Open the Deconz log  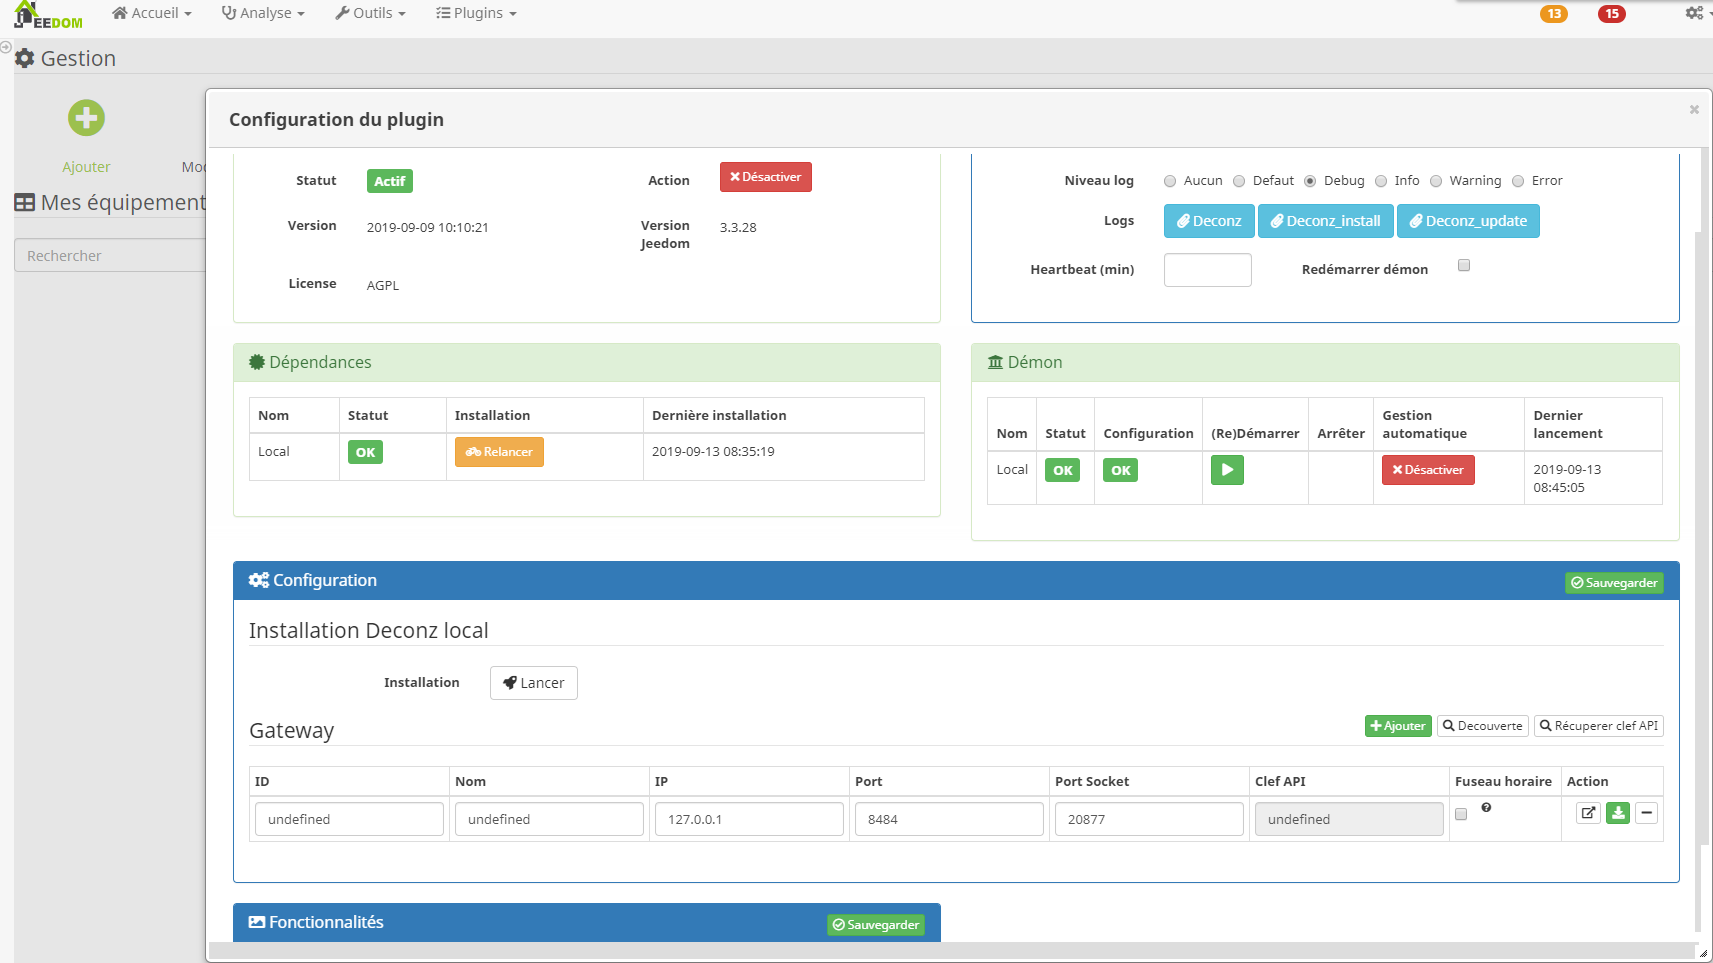[1209, 221]
